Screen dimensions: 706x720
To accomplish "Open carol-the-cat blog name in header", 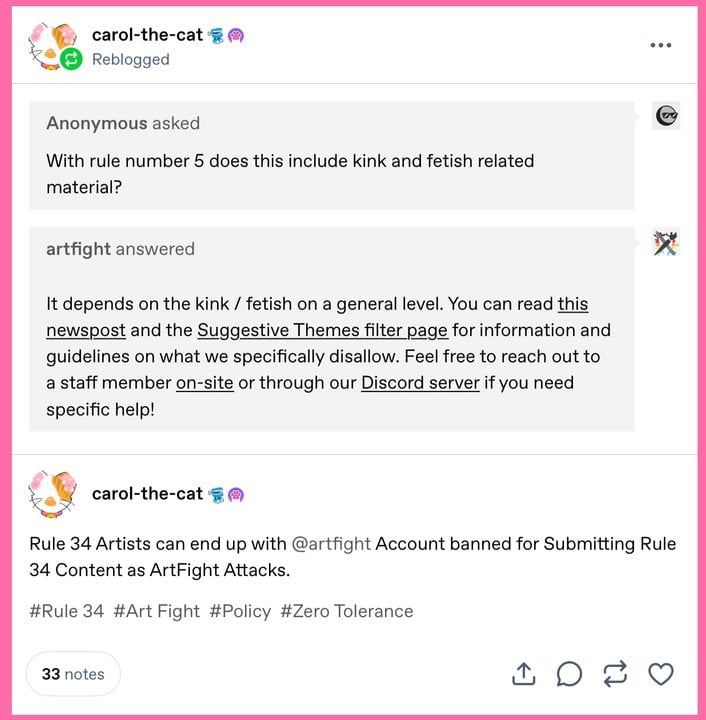I will (x=148, y=35).
